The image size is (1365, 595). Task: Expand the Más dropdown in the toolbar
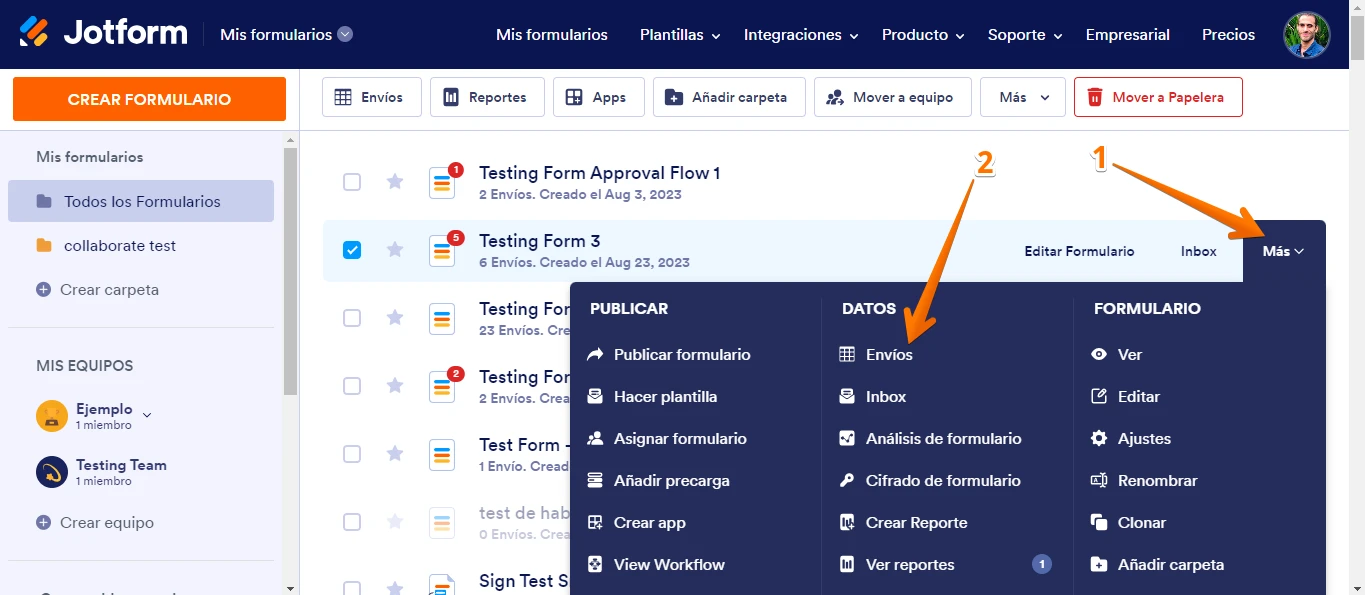(1022, 96)
